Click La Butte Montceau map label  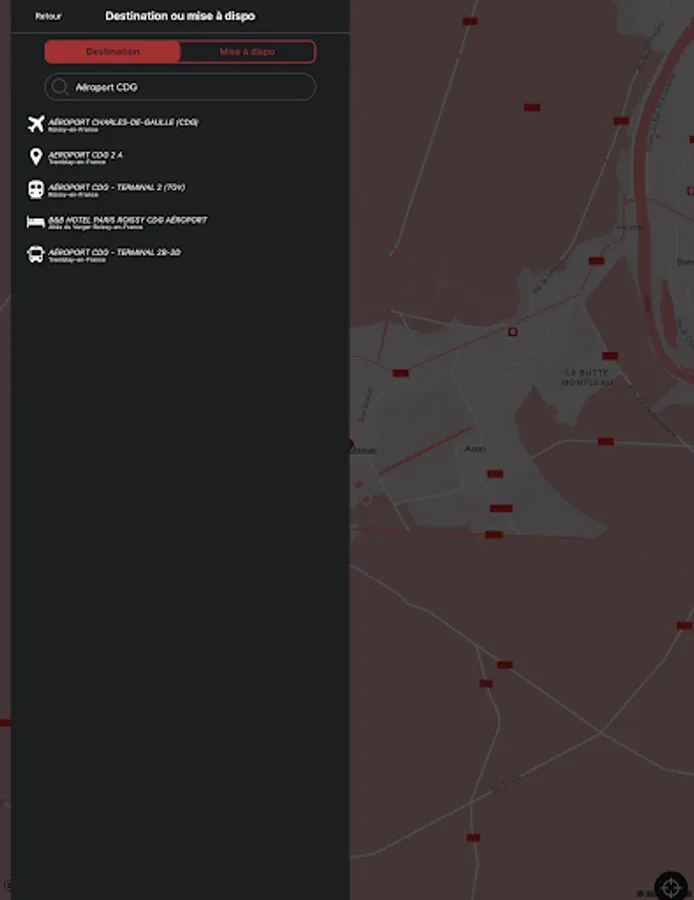(587, 377)
